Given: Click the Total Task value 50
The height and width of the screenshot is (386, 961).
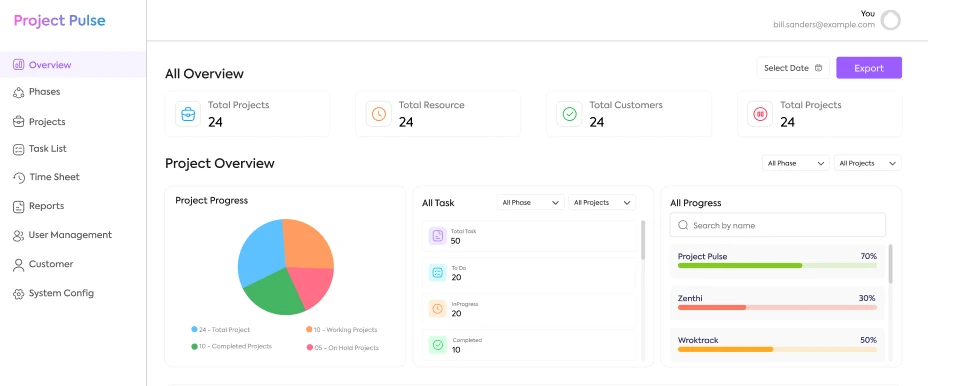Looking at the screenshot, I should tap(455, 241).
